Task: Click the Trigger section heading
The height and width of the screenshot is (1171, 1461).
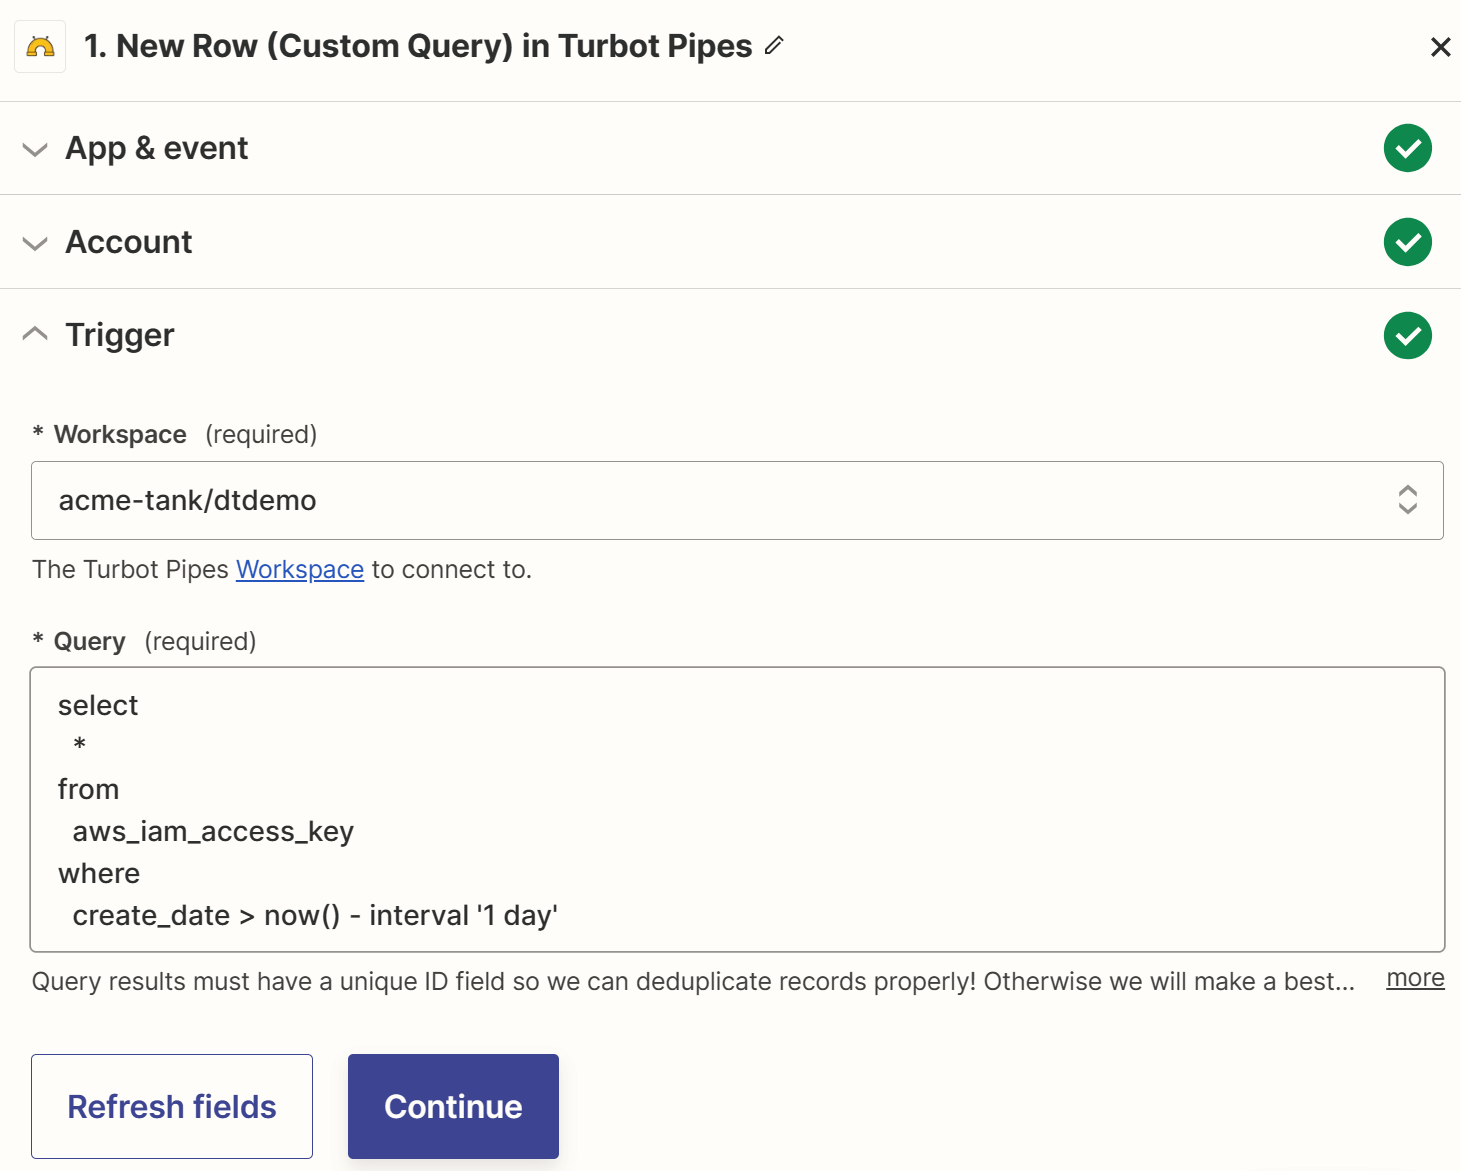Action: (120, 335)
